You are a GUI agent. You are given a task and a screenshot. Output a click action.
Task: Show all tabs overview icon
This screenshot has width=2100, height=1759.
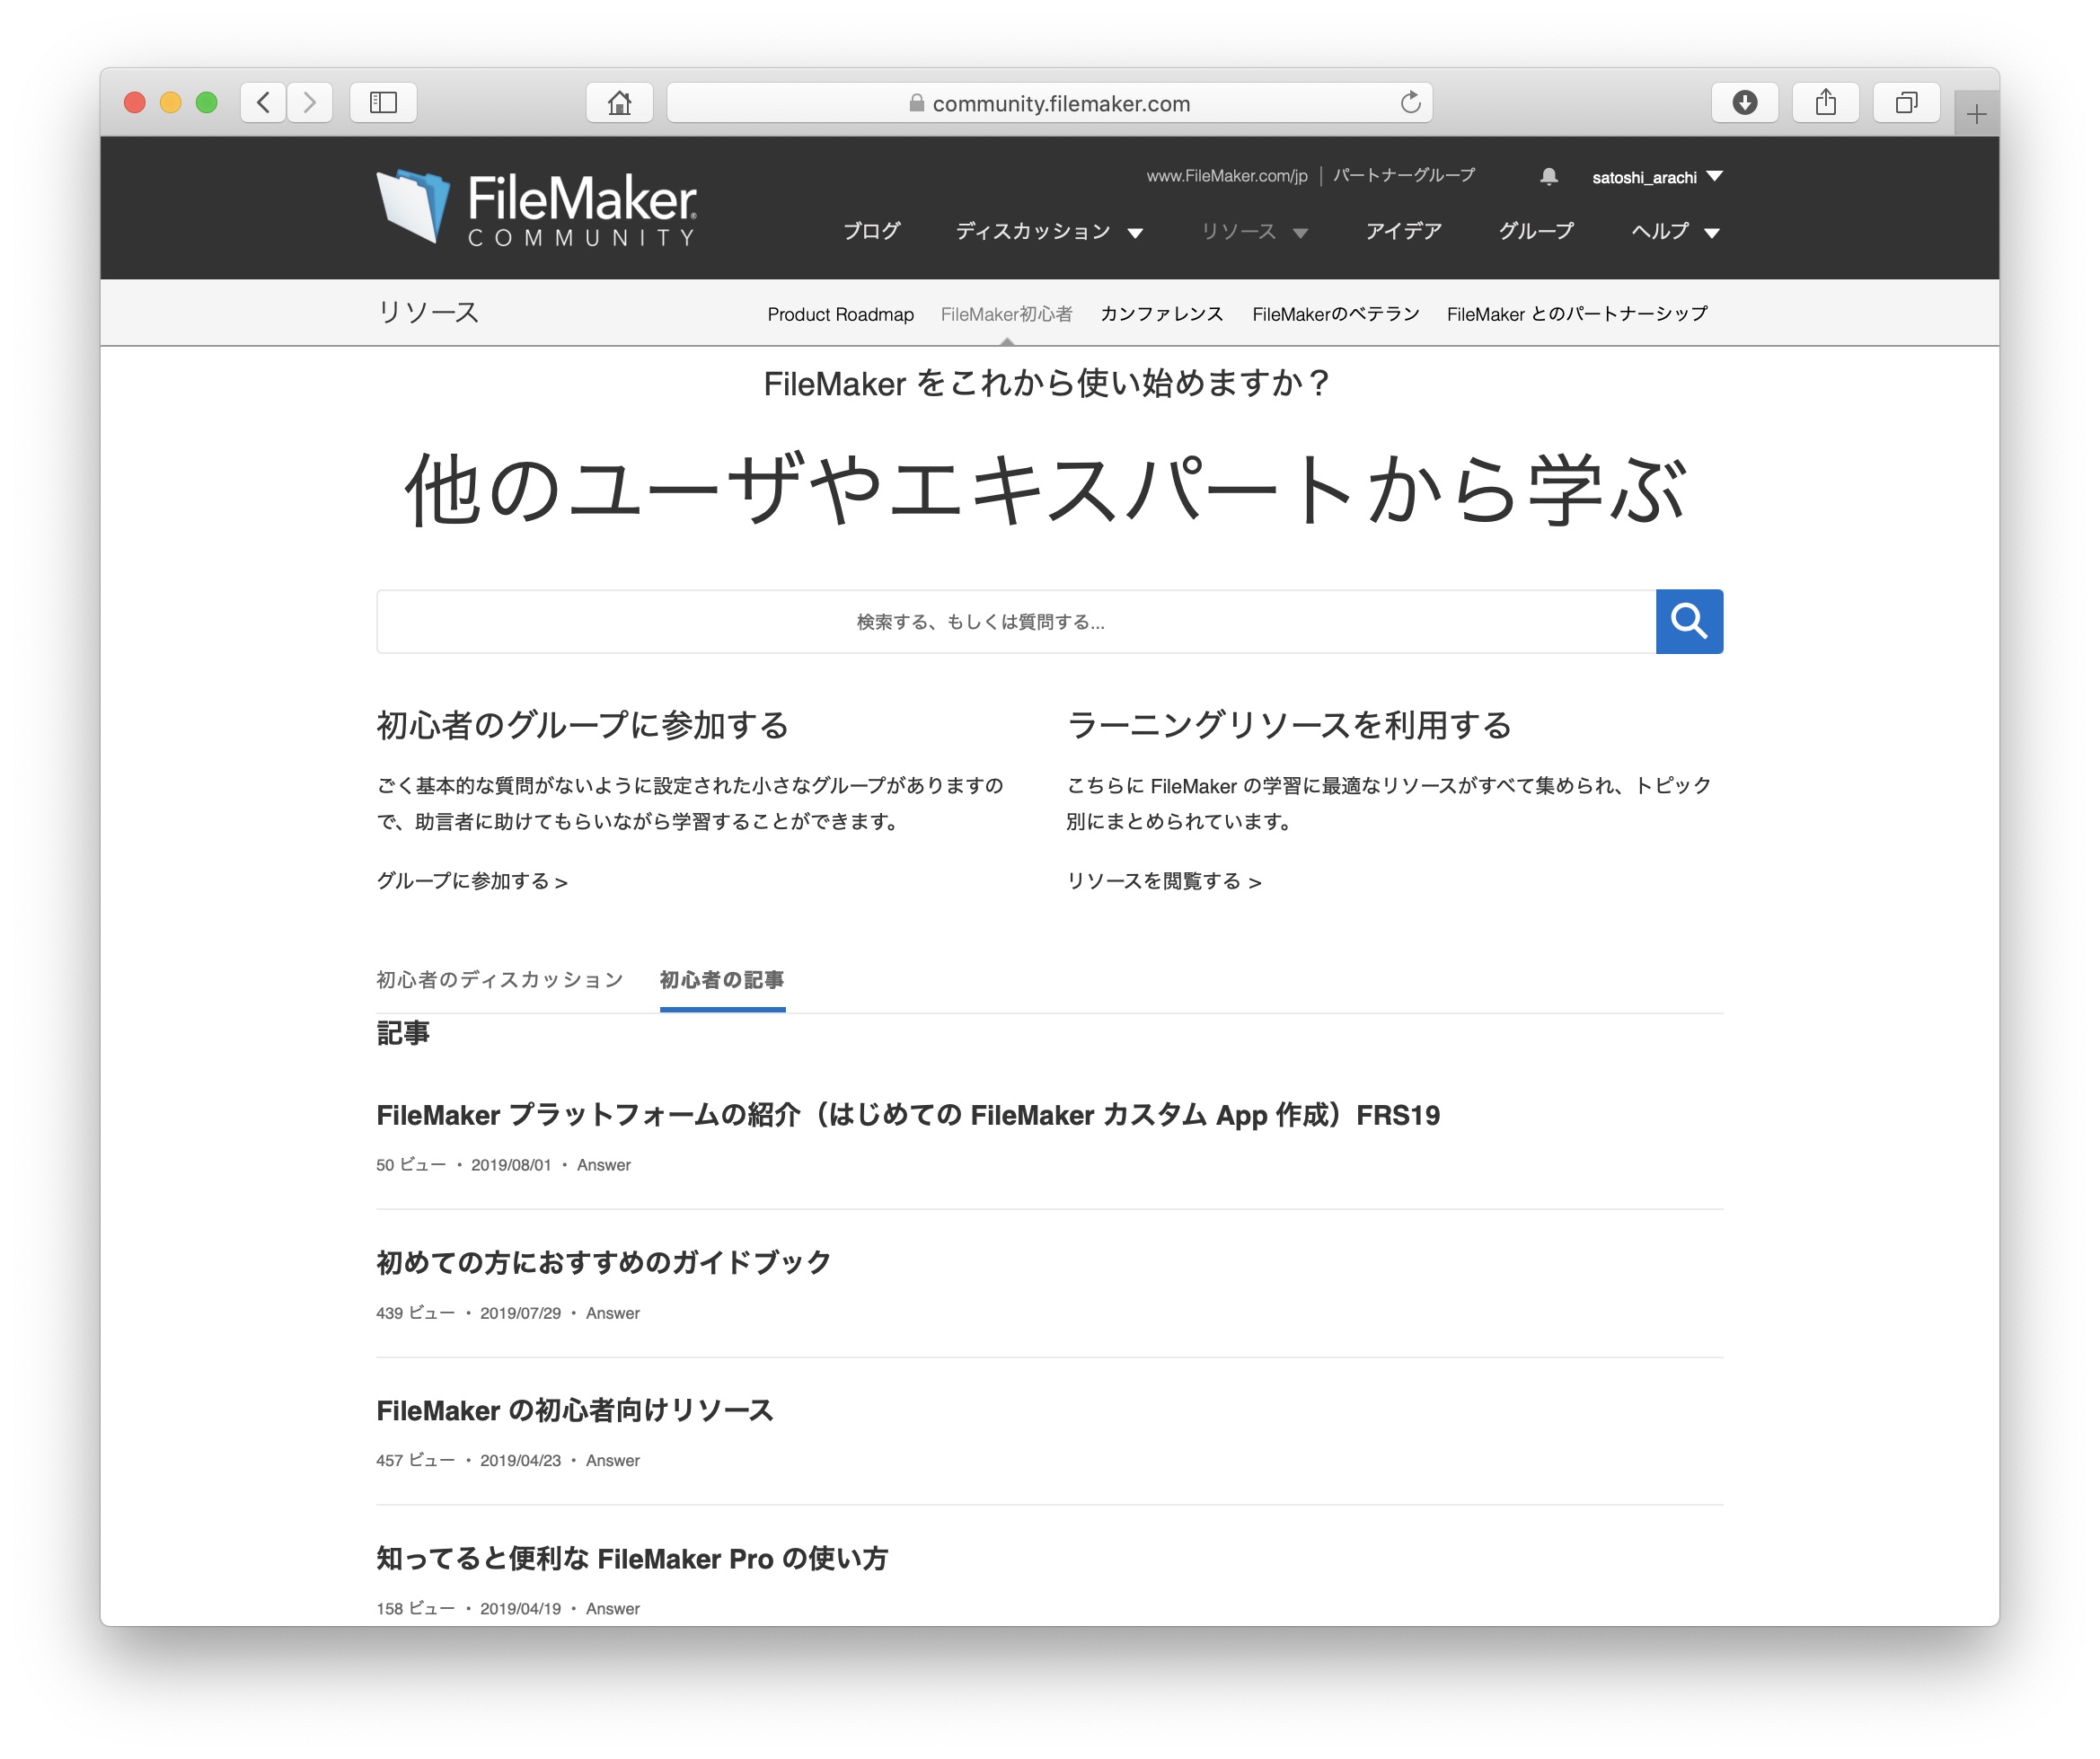click(1906, 102)
